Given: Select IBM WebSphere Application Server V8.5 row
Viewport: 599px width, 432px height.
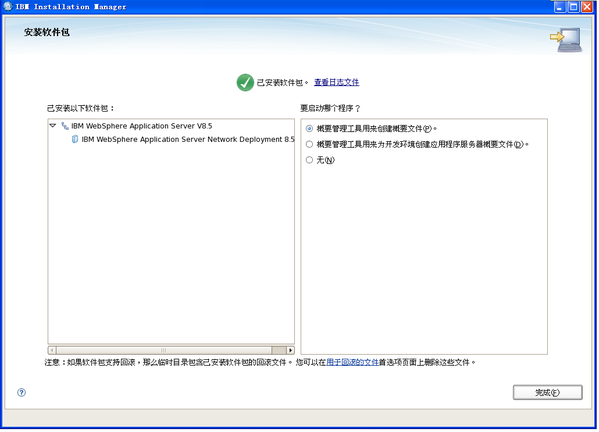Looking at the screenshot, I should tap(142, 126).
